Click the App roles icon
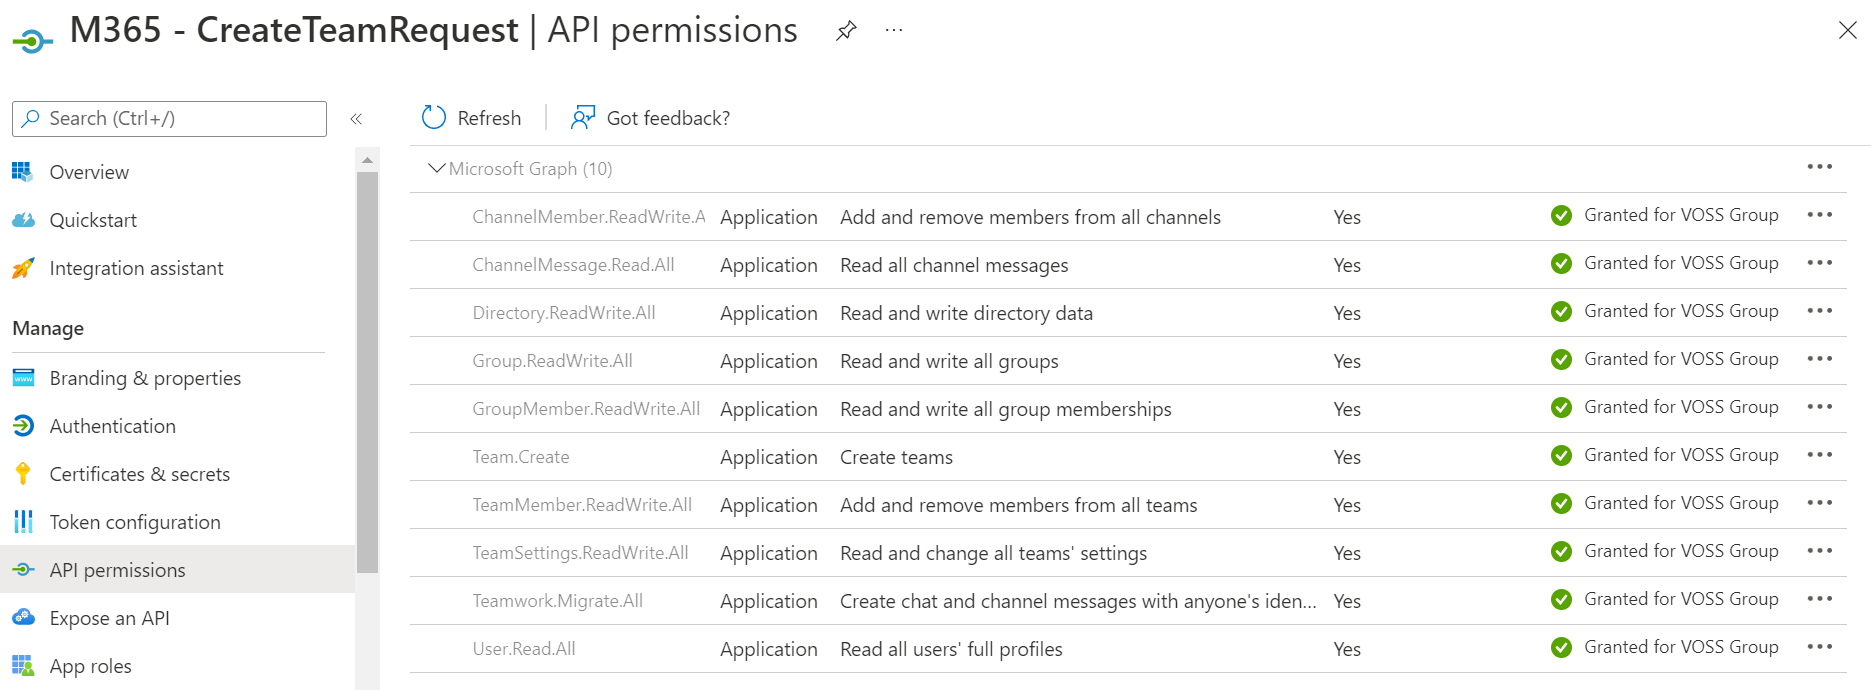This screenshot has width=1871, height=690. pos(23,666)
